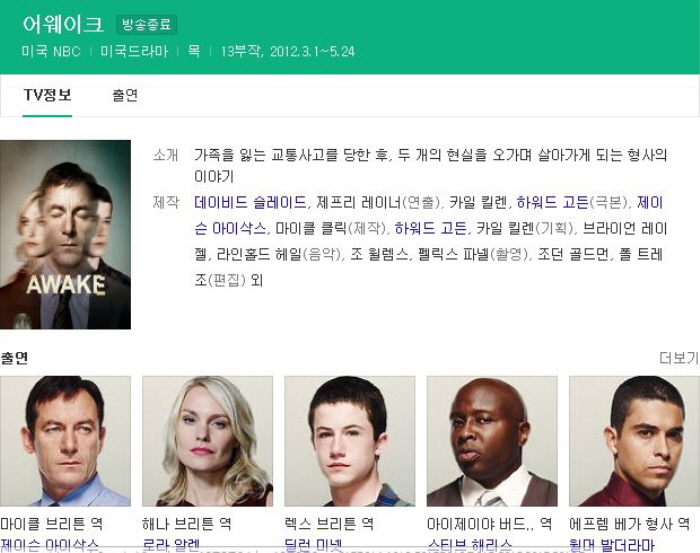700x553 pixels.
Task: Open 데이비드 슬레이드 link
Action: pos(250,203)
